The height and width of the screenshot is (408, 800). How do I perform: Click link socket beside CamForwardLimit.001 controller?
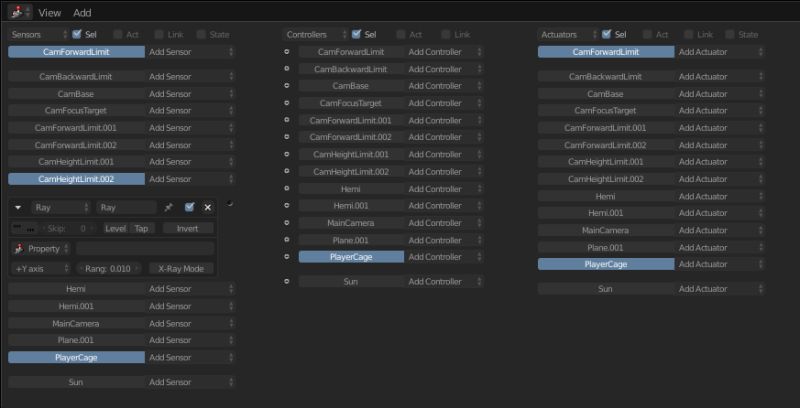click(286, 120)
